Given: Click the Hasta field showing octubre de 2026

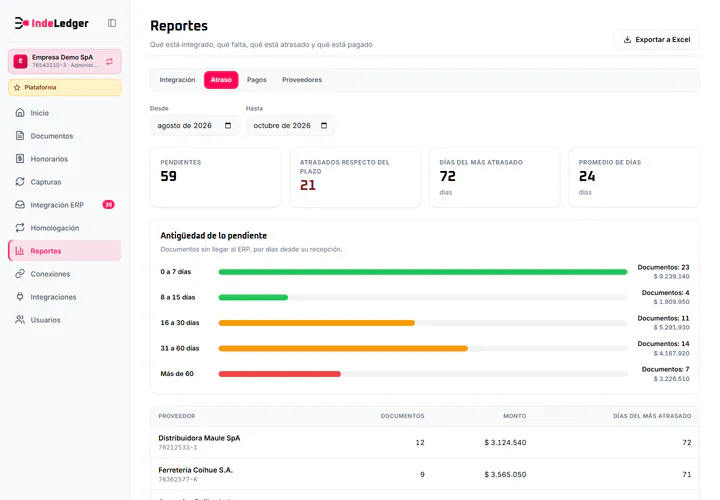Looking at the screenshot, I should (291, 125).
